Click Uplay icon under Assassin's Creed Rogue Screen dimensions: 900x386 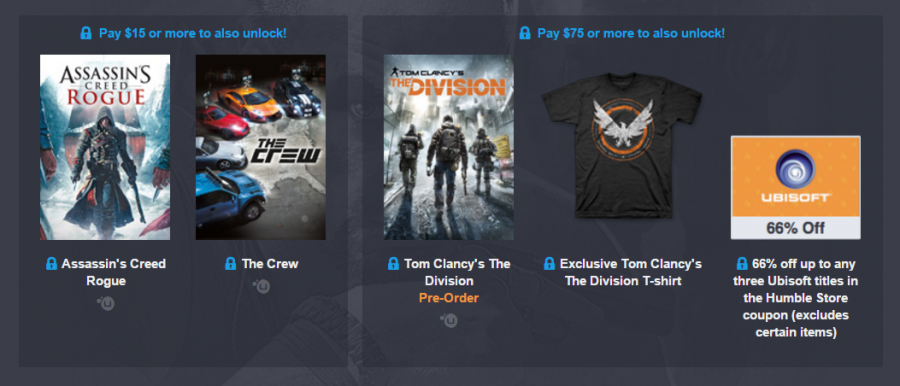106,303
